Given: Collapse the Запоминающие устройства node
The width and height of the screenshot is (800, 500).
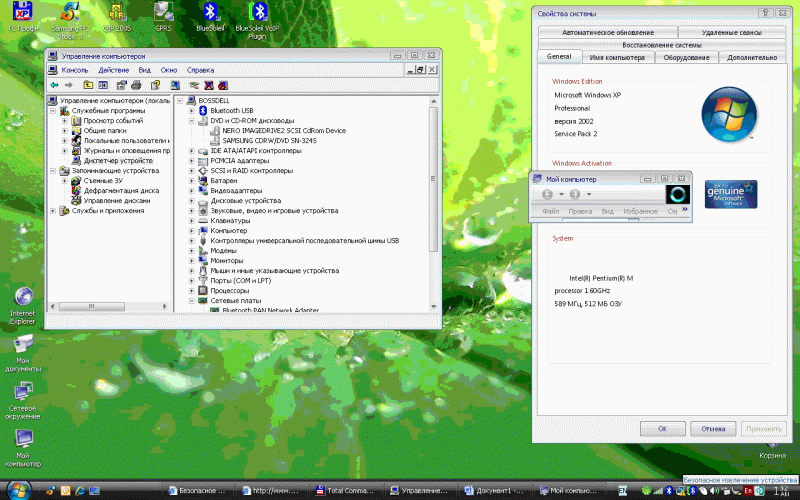Looking at the screenshot, I should point(53,171).
